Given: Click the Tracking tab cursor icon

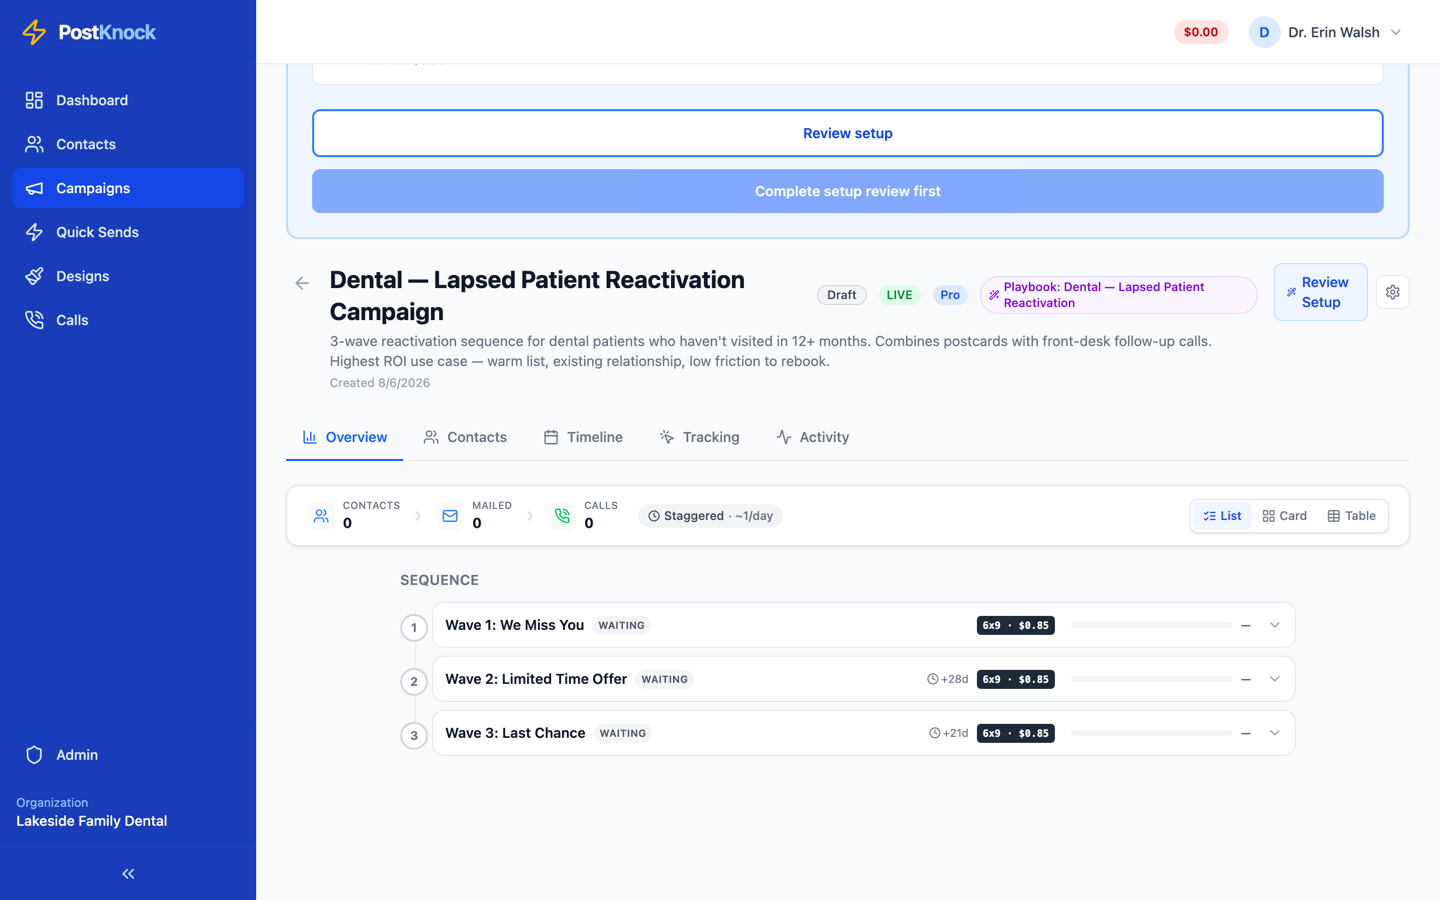Looking at the screenshot, I should 667,437.
